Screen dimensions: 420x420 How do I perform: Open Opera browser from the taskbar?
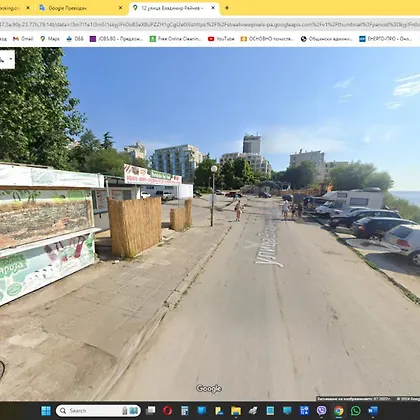(x=167, y=411)
